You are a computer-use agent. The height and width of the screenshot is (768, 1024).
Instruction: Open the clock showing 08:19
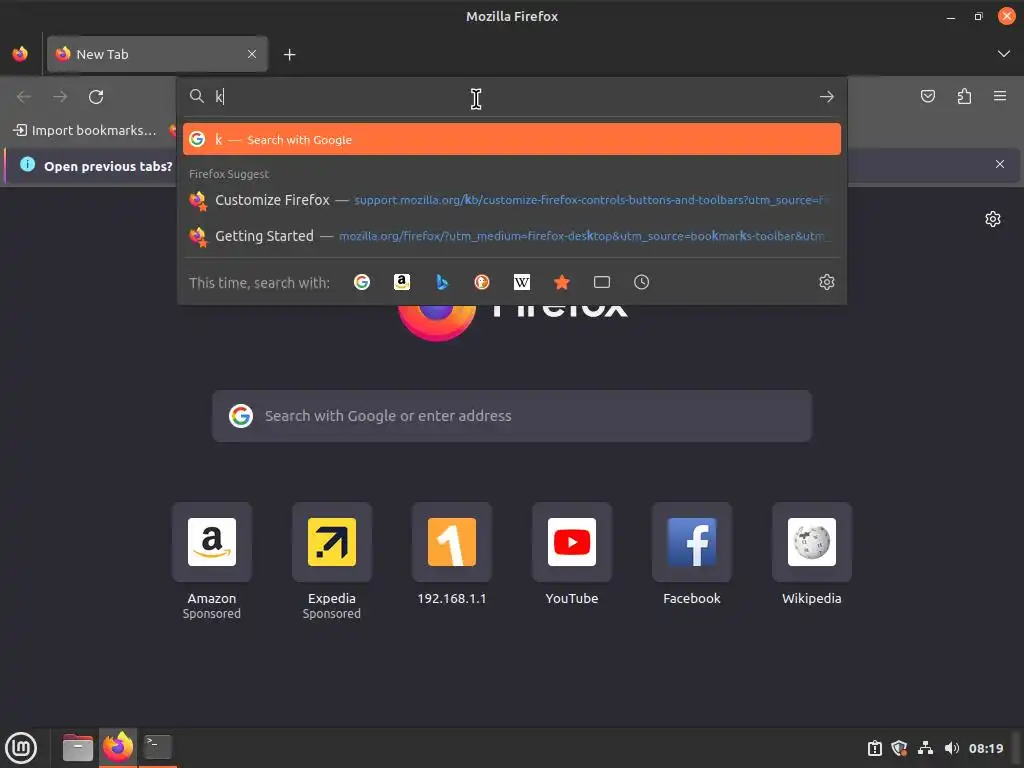click(x=985, y=748)
